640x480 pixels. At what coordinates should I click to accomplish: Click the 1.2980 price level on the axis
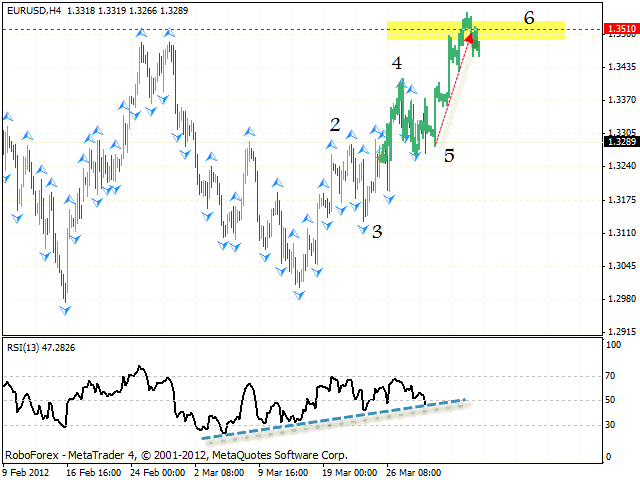(618, 299)
